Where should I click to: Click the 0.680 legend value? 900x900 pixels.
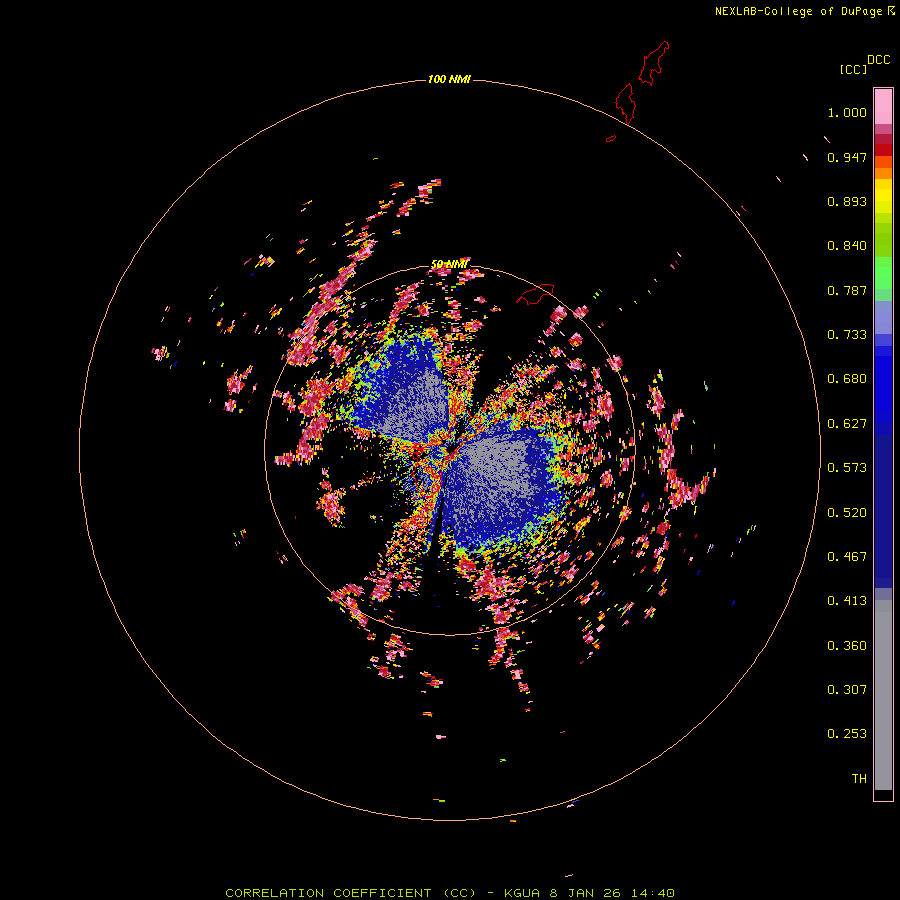click(847, 379)
